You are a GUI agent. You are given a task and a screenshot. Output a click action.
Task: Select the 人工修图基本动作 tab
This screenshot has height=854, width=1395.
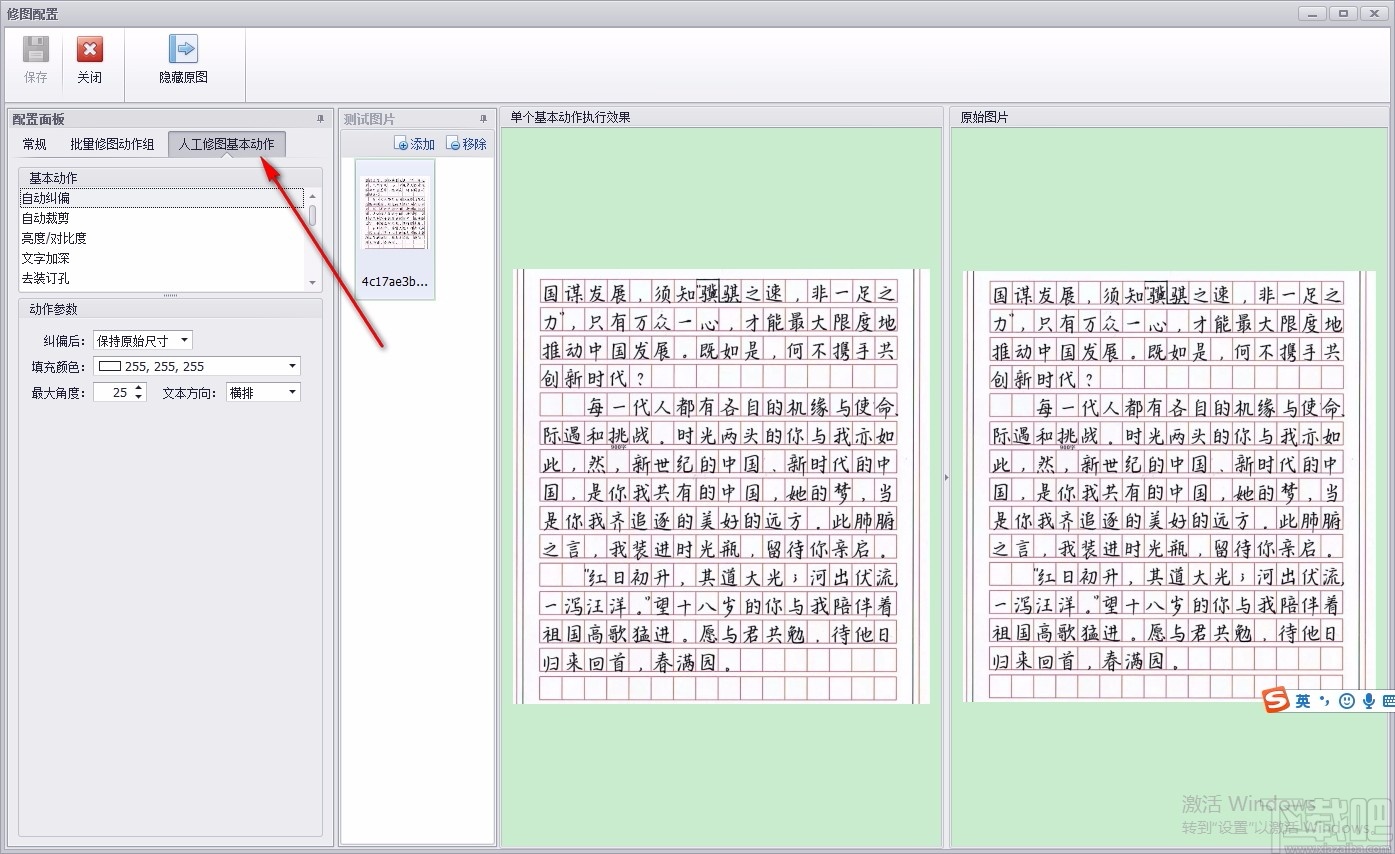point(227,144)
